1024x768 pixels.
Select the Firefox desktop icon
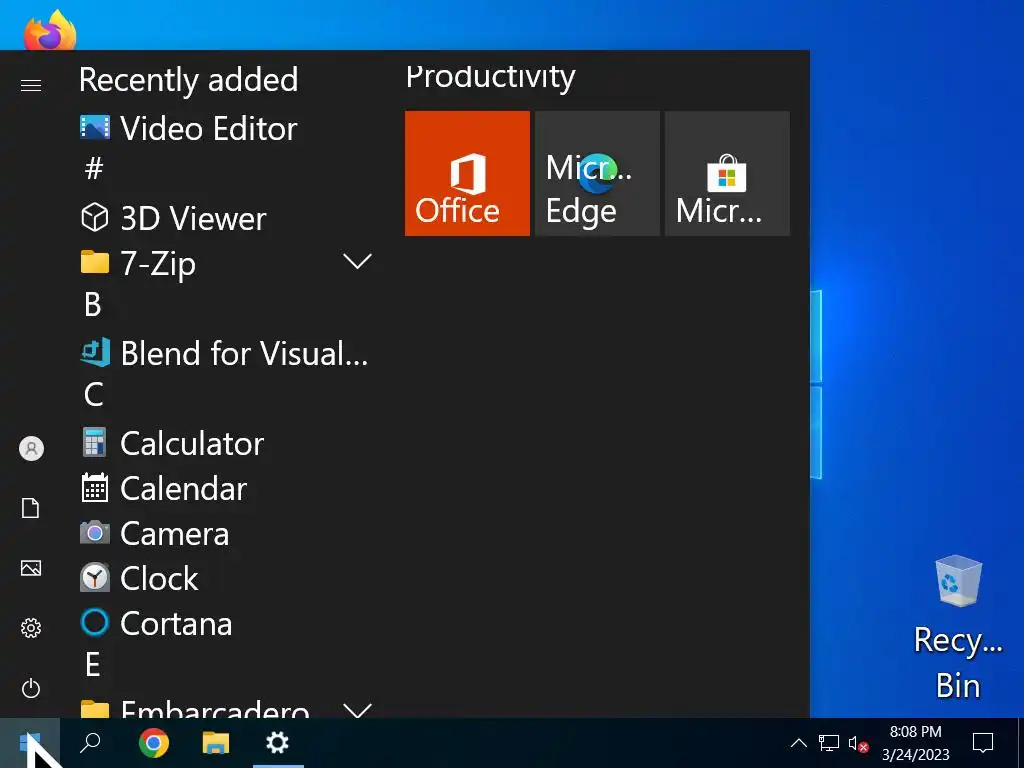tap(50, 29)
